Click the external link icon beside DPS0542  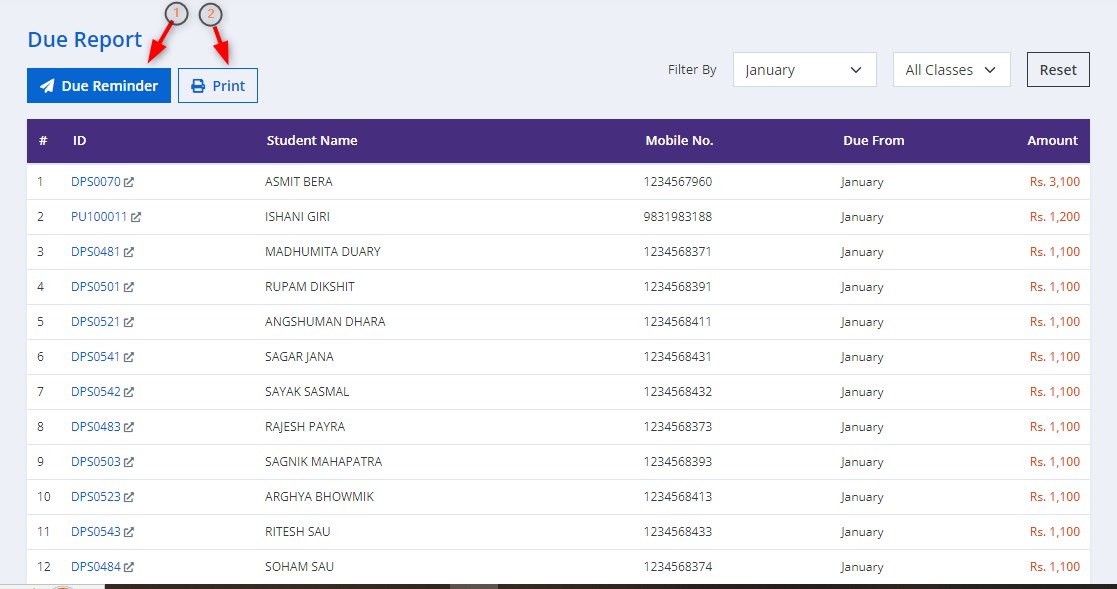pos(129,392)
